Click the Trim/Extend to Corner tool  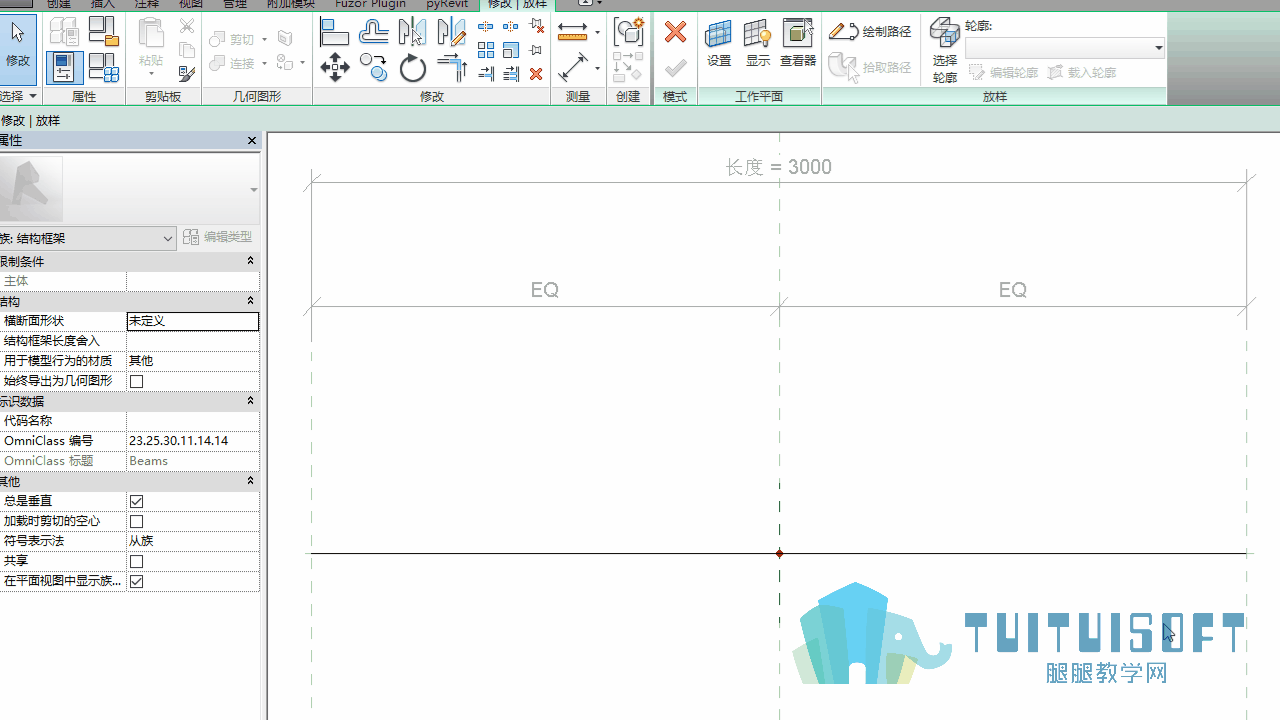click(451, 68)
